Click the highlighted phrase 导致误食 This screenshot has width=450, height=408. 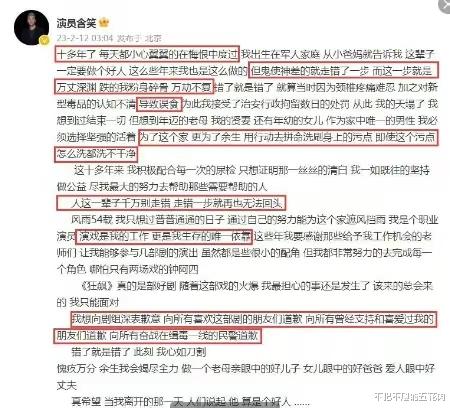(x=159, y=104)
